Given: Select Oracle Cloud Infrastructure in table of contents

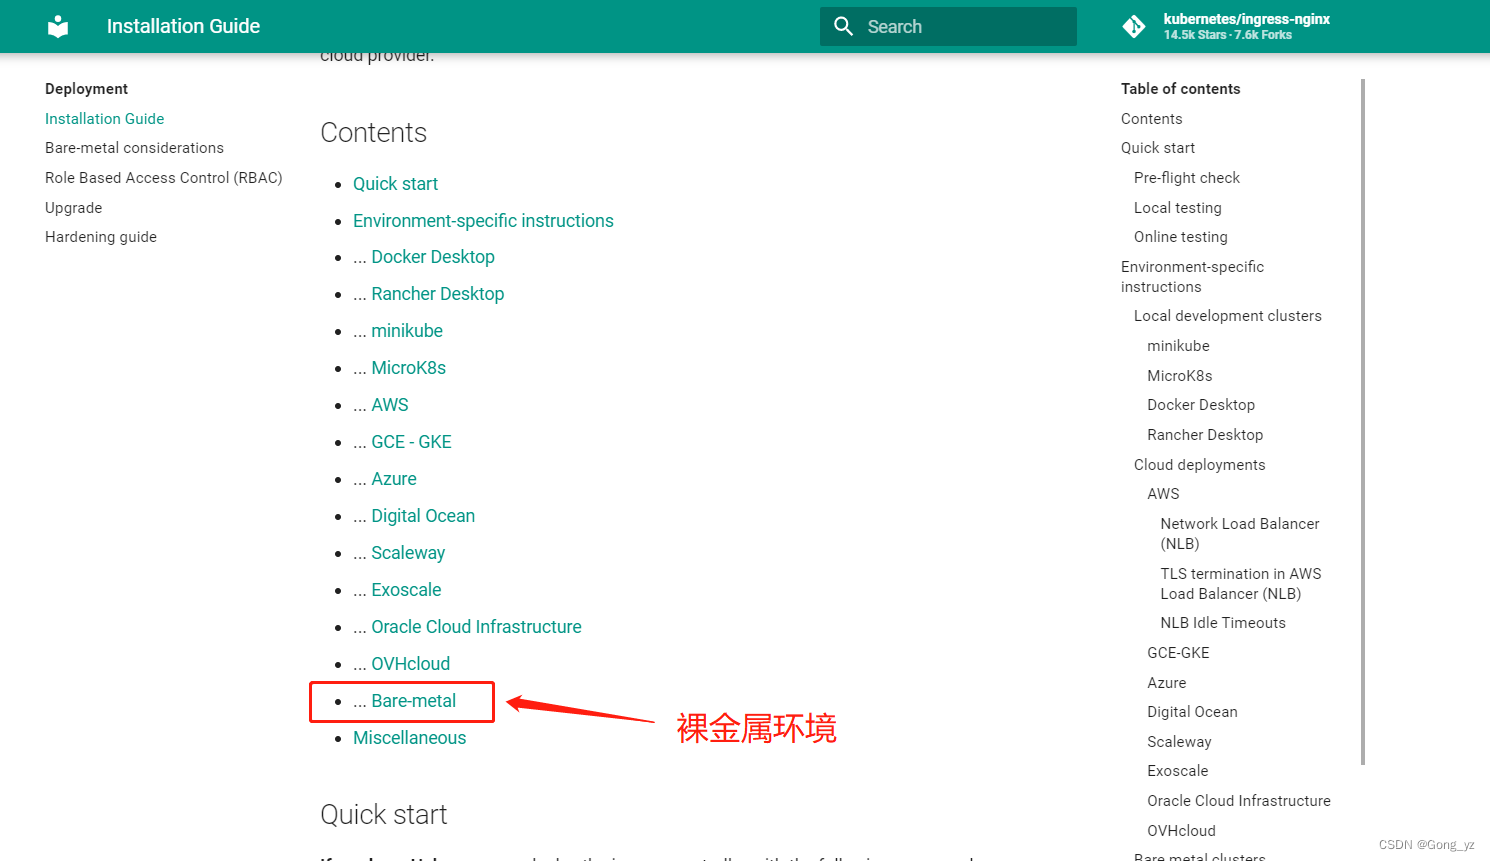Looking at the screenshot, I should (x=1238, y=801).
